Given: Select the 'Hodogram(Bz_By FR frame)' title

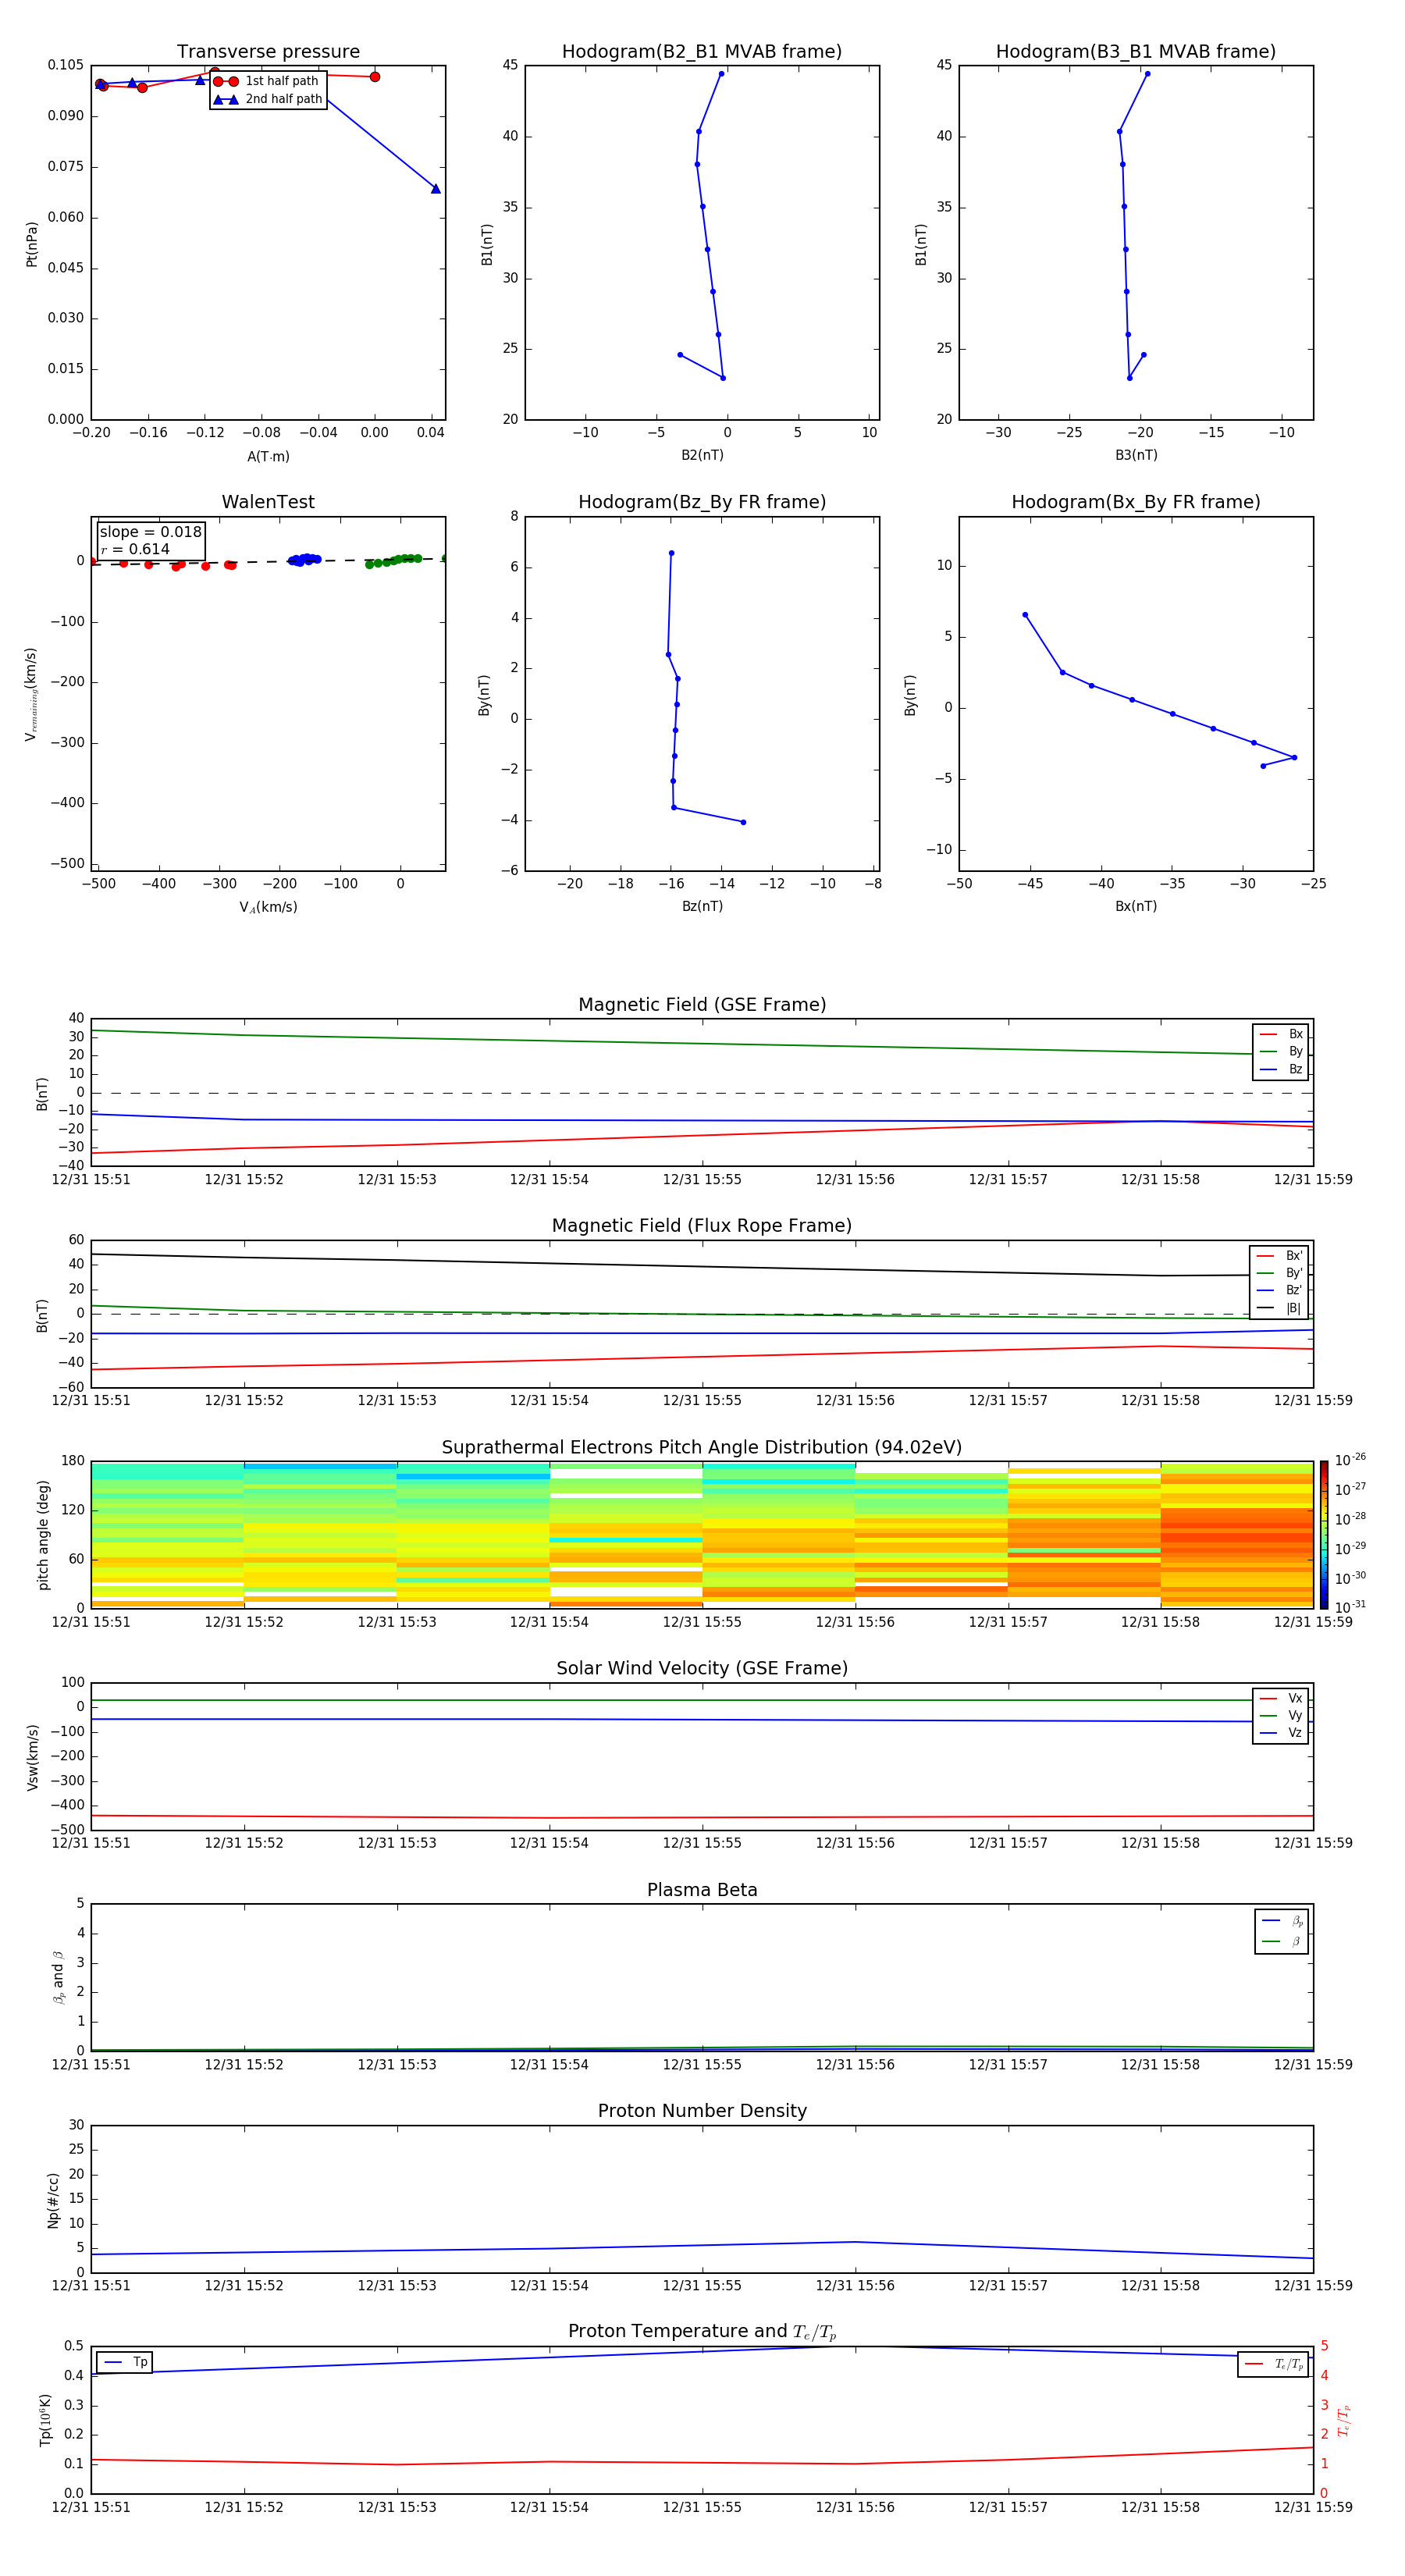Looking at the screenshot, I should 702,502.
